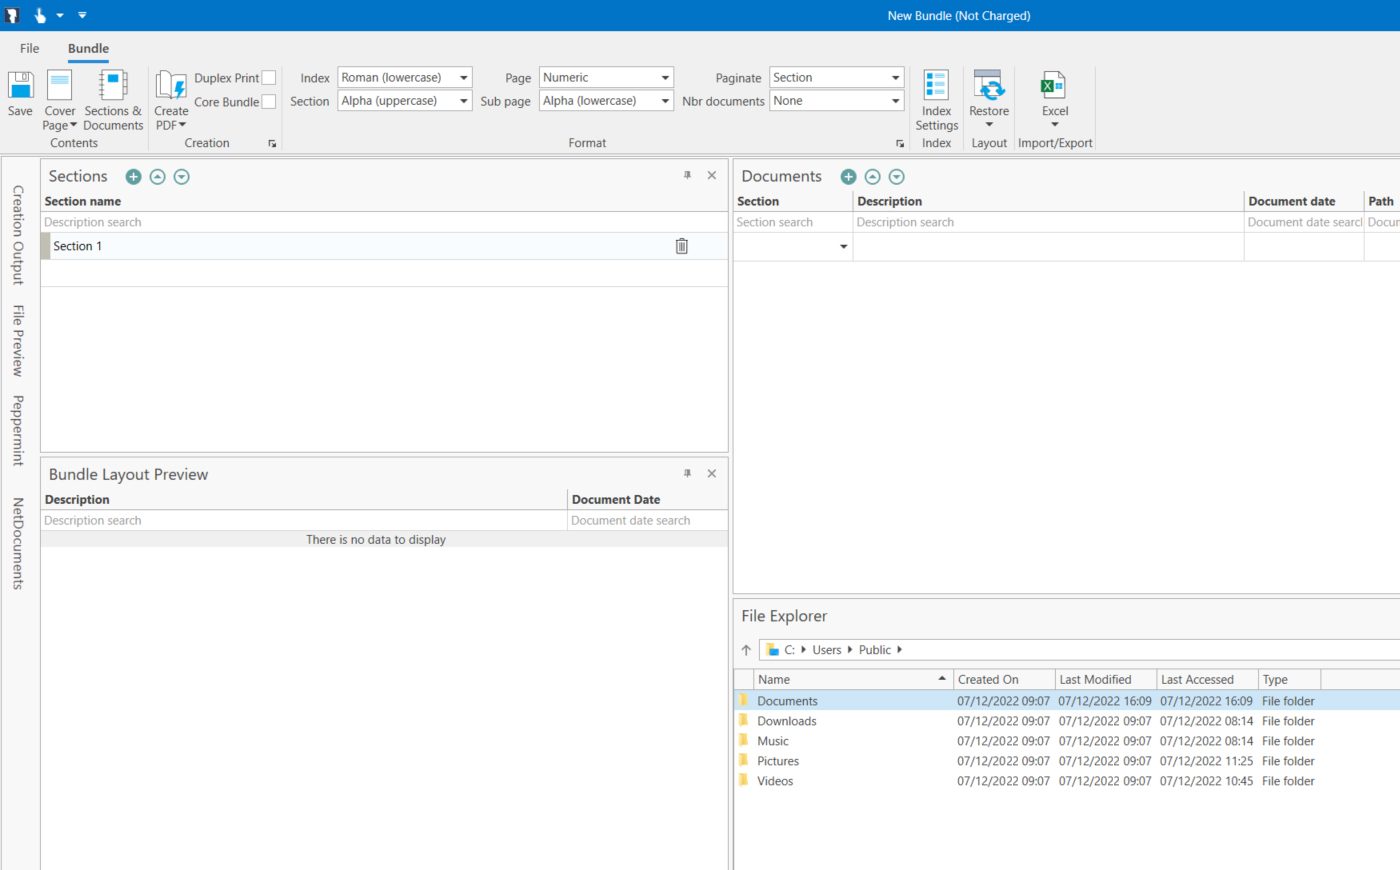The height and width of the screenshot is (870, 1400).
Task: Toggle the Core Bundle checkbox
Action: [268, 102]
